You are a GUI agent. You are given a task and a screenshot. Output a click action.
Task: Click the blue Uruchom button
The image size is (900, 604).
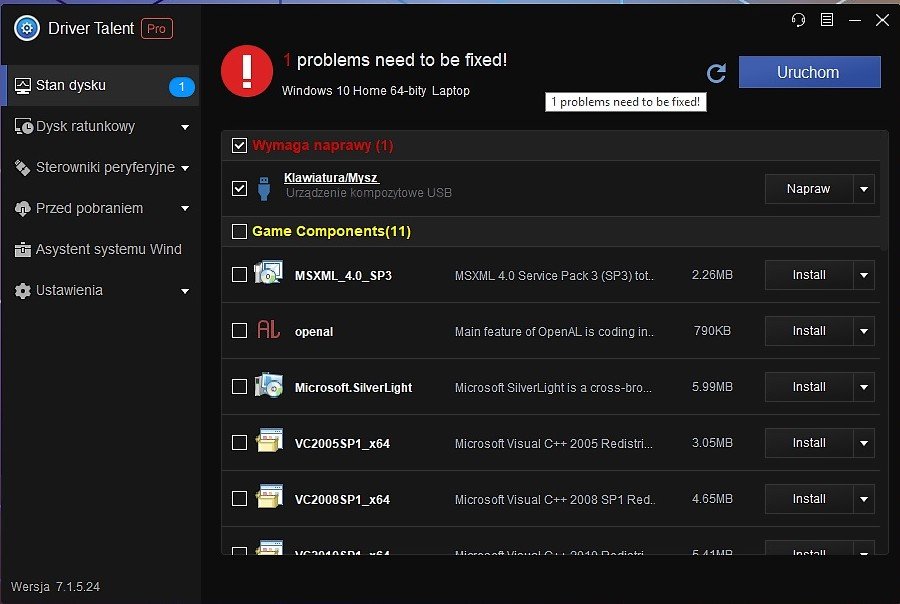(809, 72)
